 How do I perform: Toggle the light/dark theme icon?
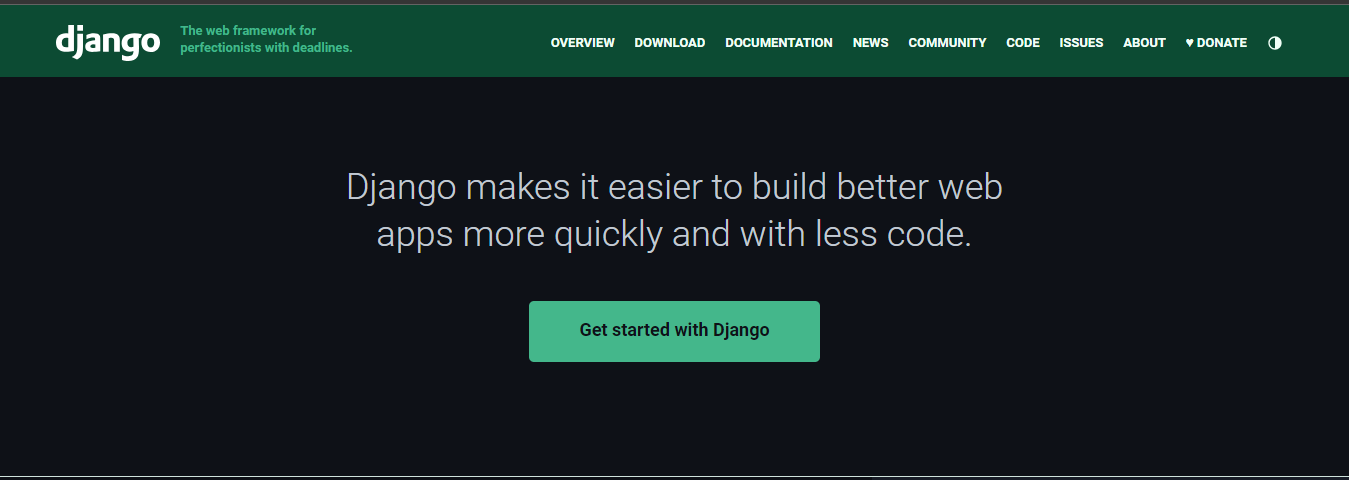click(x=1274, y=43)
